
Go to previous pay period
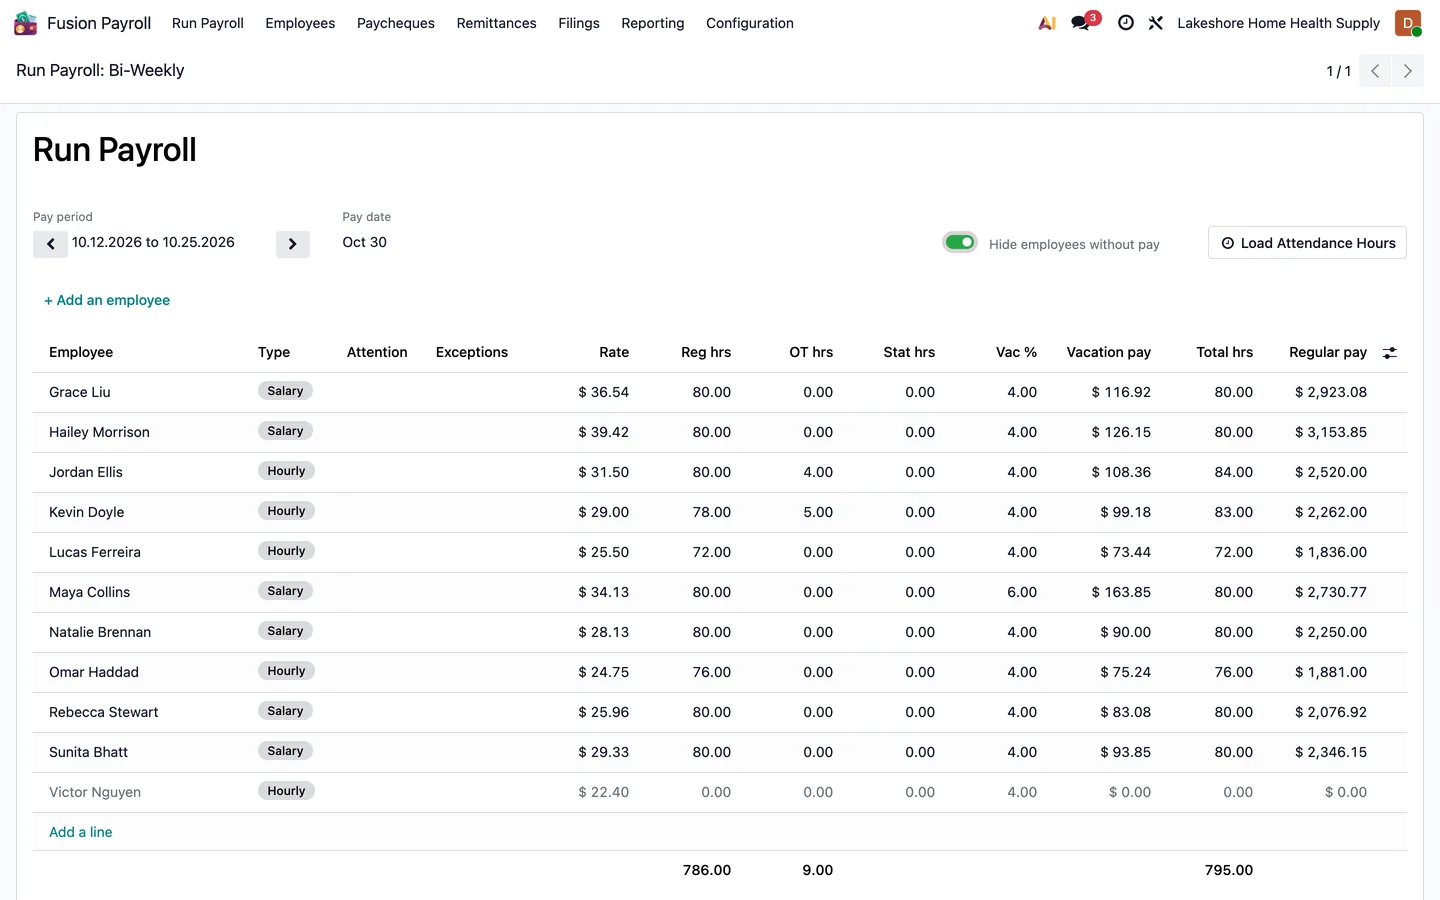50,244
